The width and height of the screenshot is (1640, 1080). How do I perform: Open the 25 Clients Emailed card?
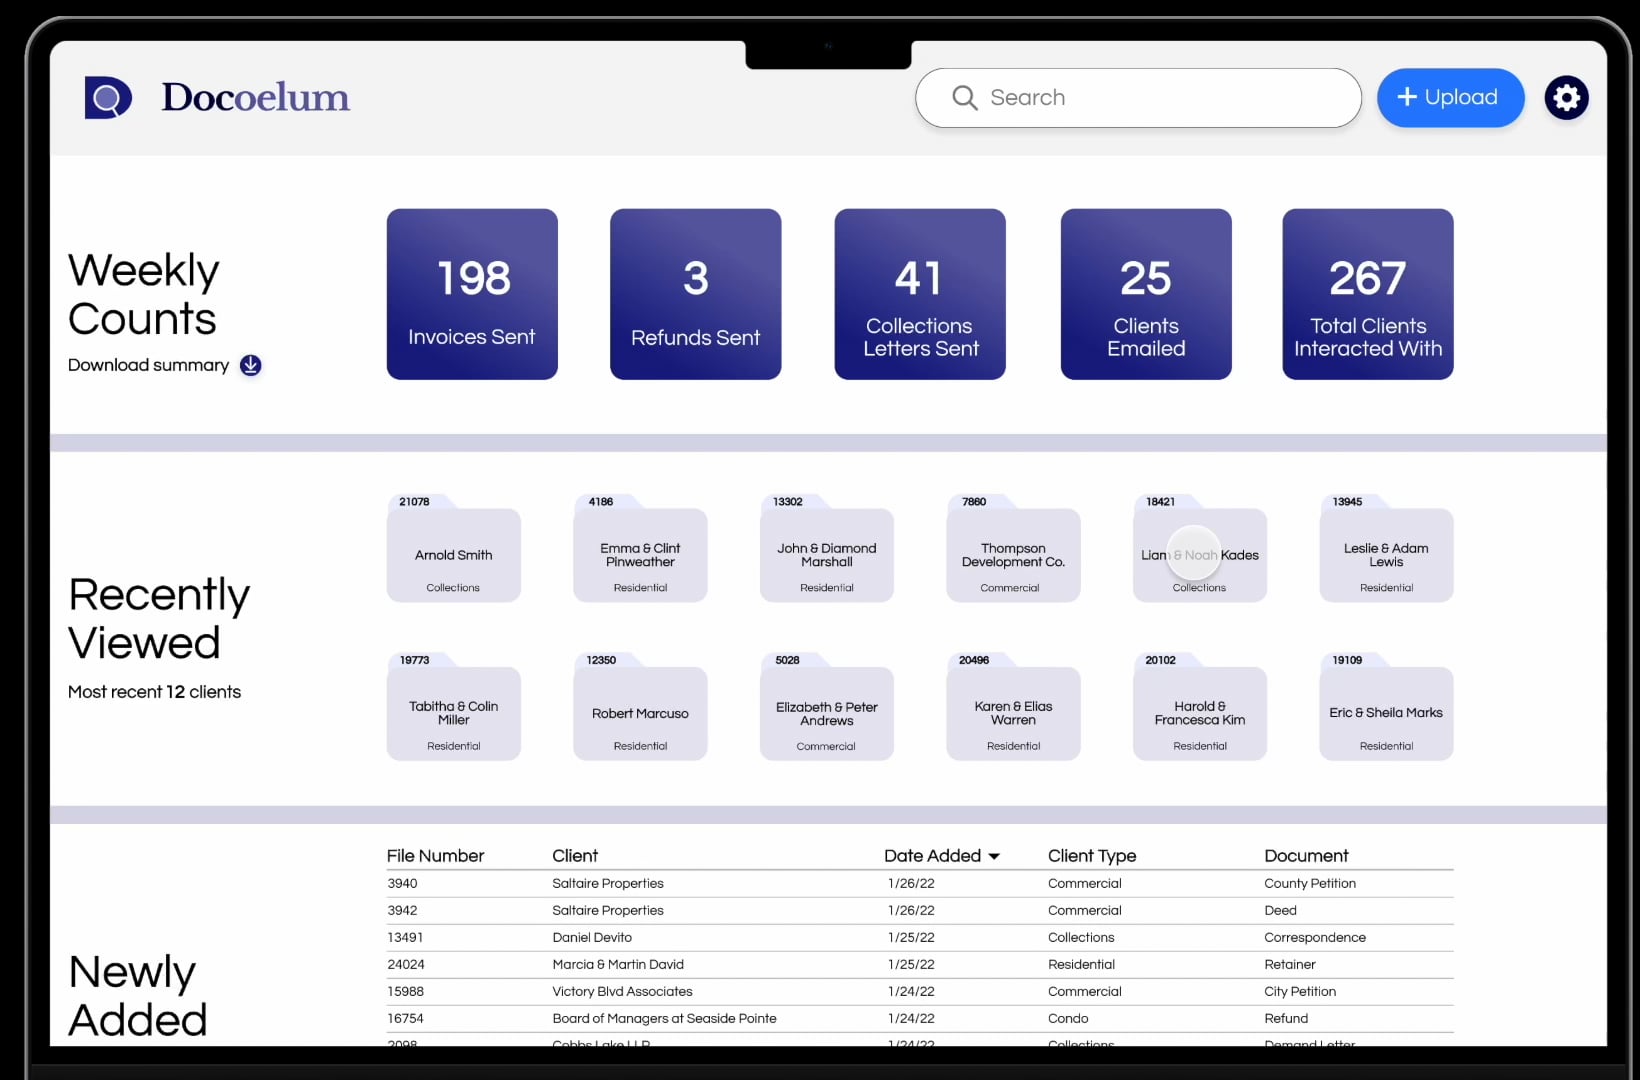point(1146,294)
